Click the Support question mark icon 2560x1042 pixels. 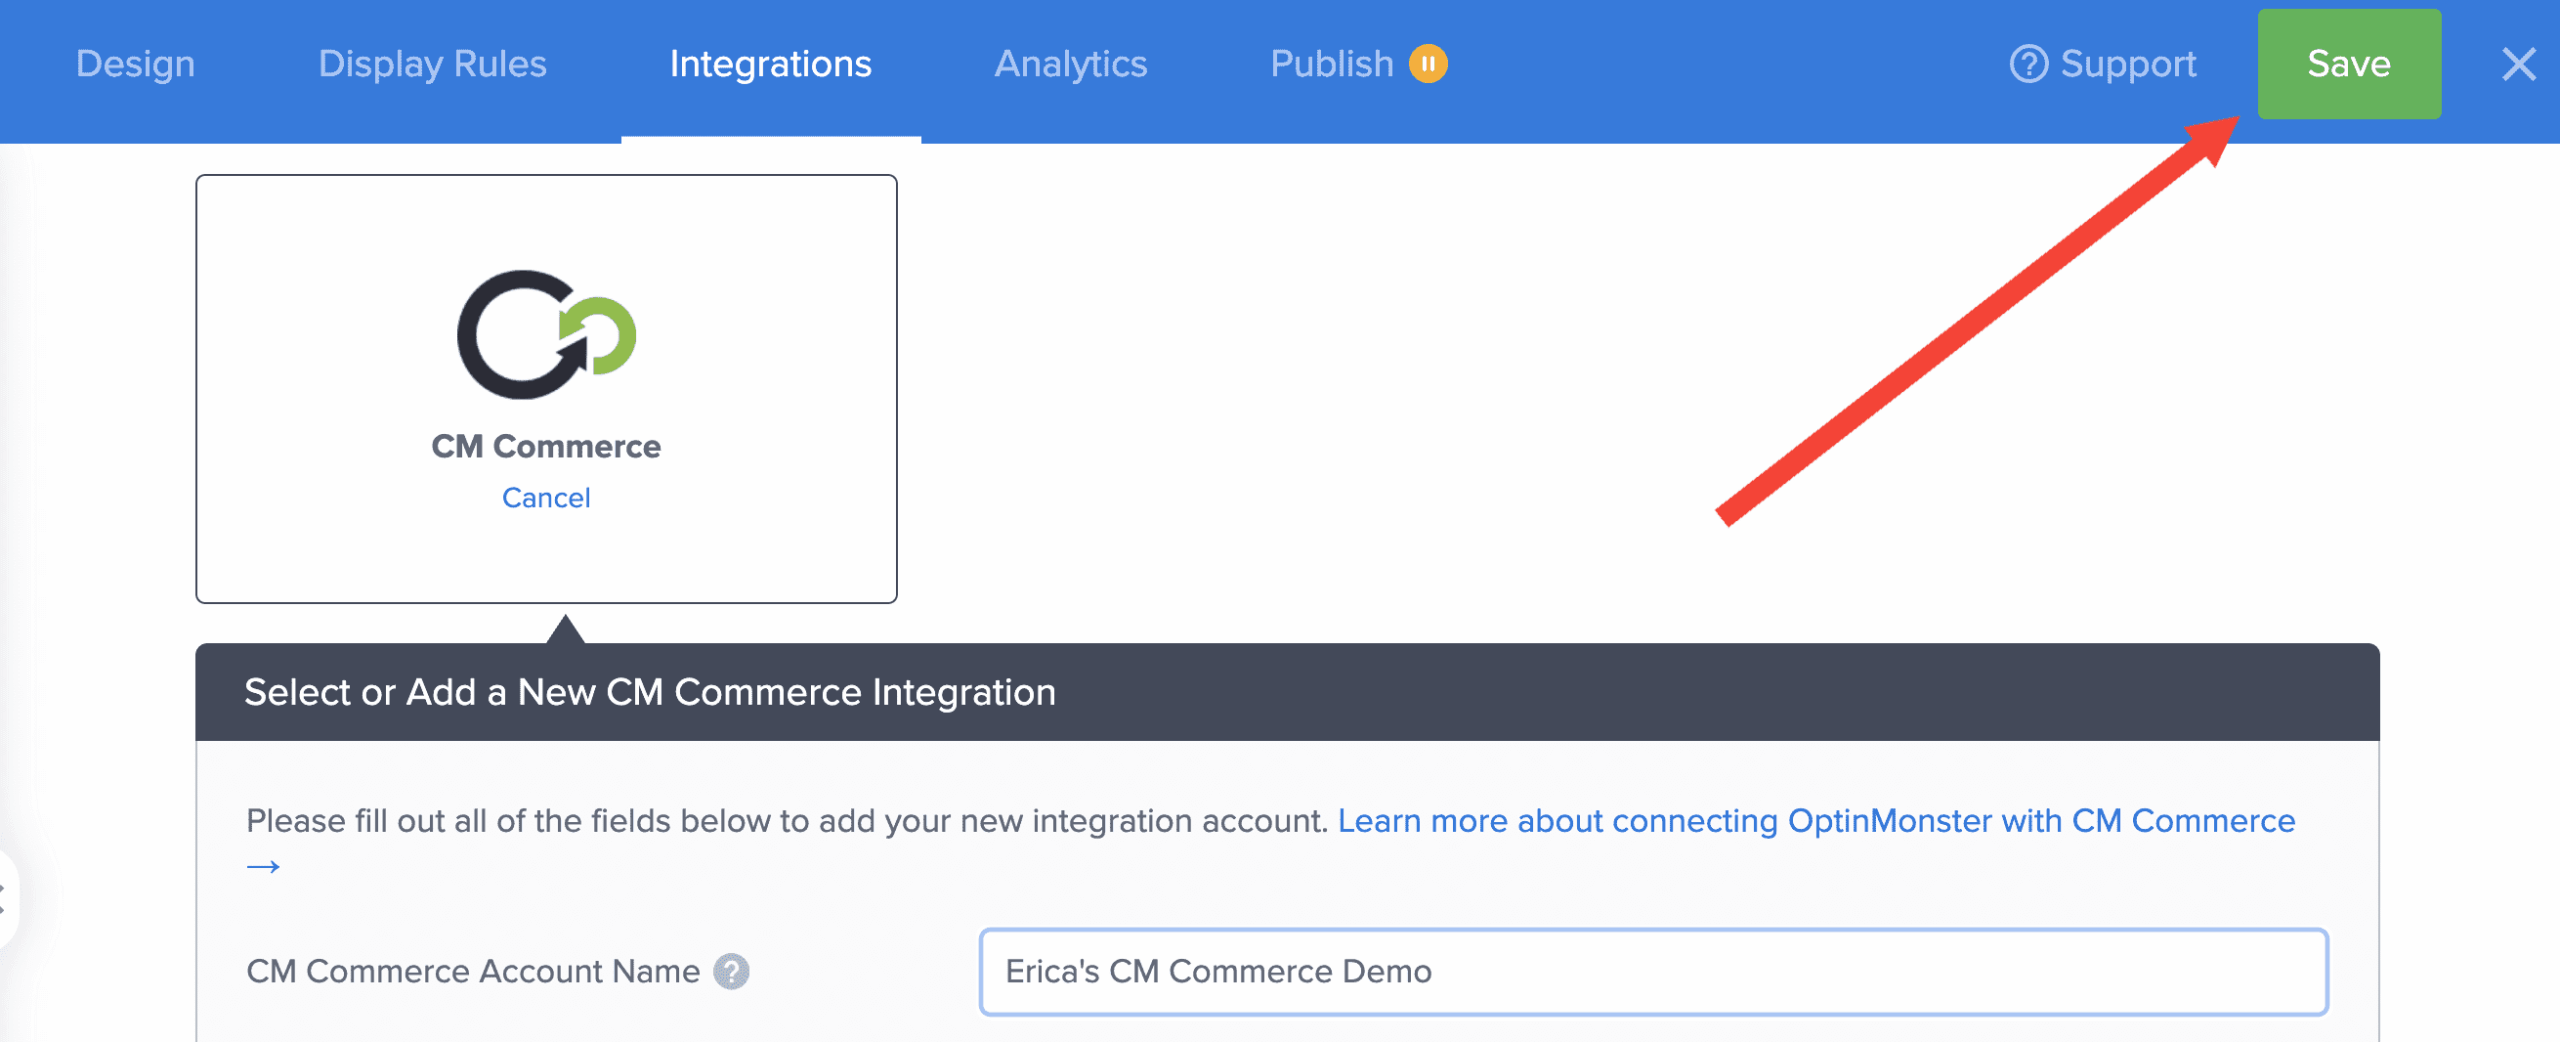pos(2028,64)
